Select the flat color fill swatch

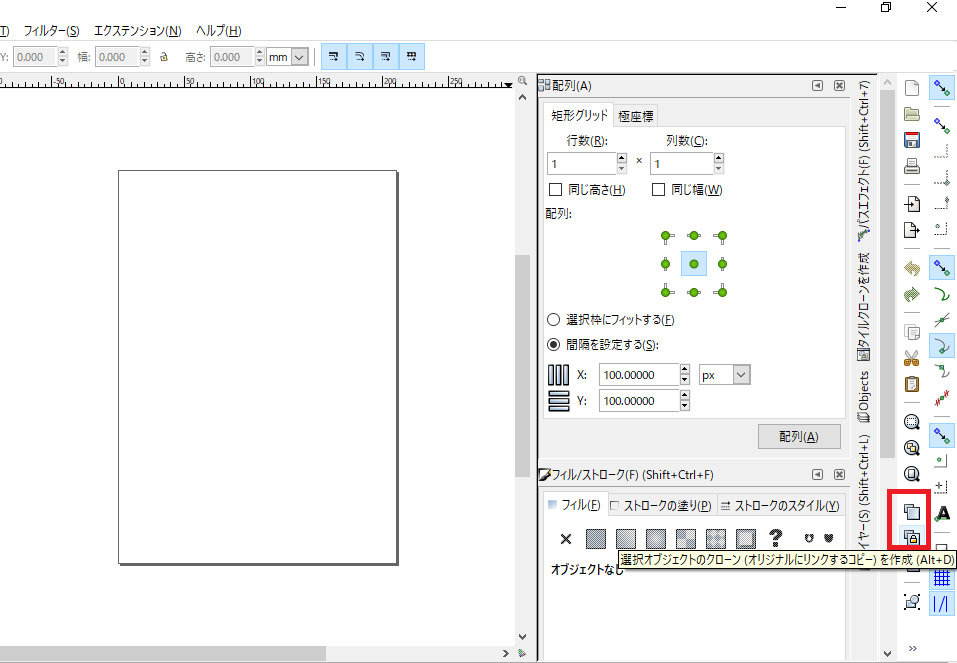[596, 538]
